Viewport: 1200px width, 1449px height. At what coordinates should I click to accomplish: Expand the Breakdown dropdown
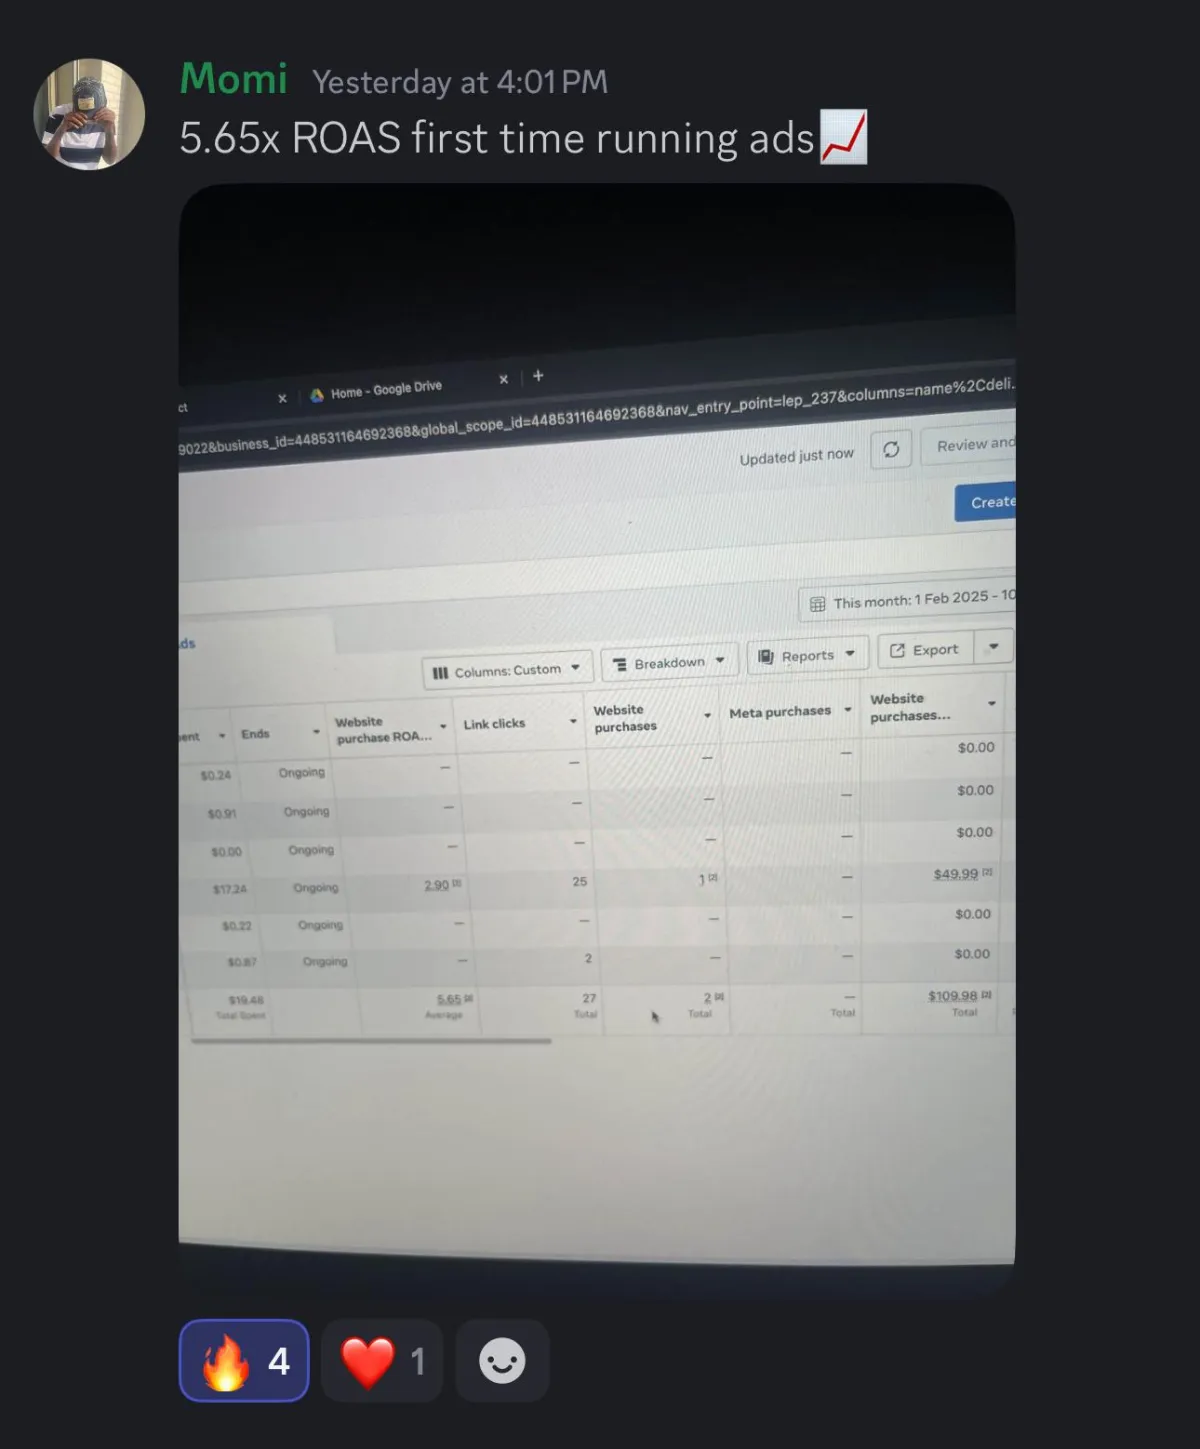(669, 662)
